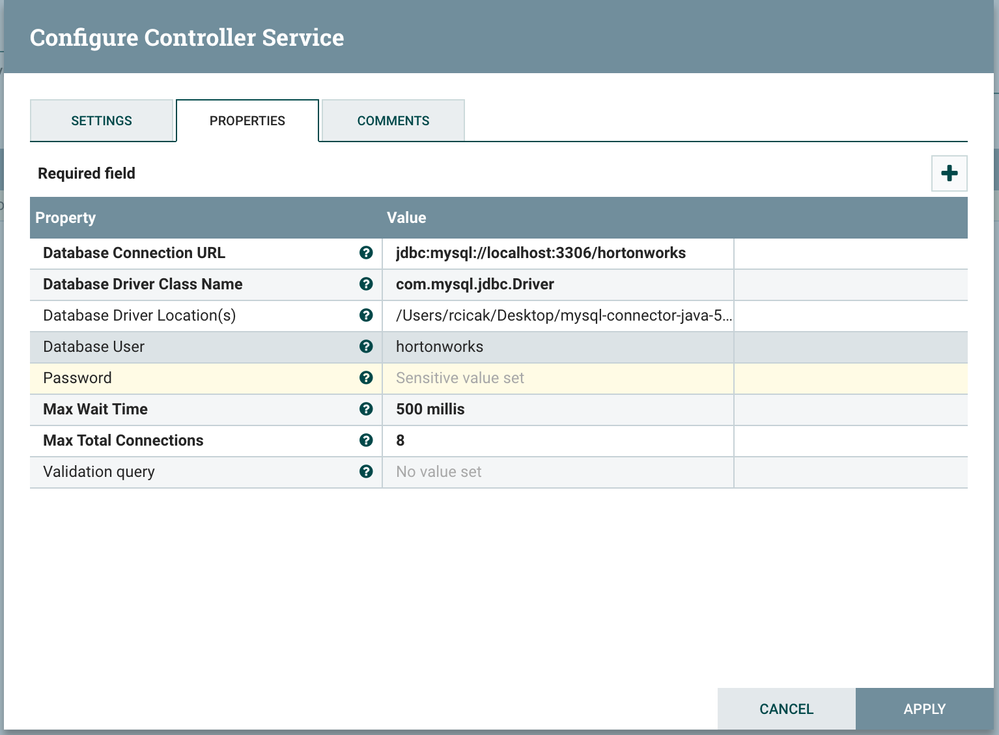Cancel the controller service configuration
The width and height of the screenshot is (999, 735).
coord(786,709)
